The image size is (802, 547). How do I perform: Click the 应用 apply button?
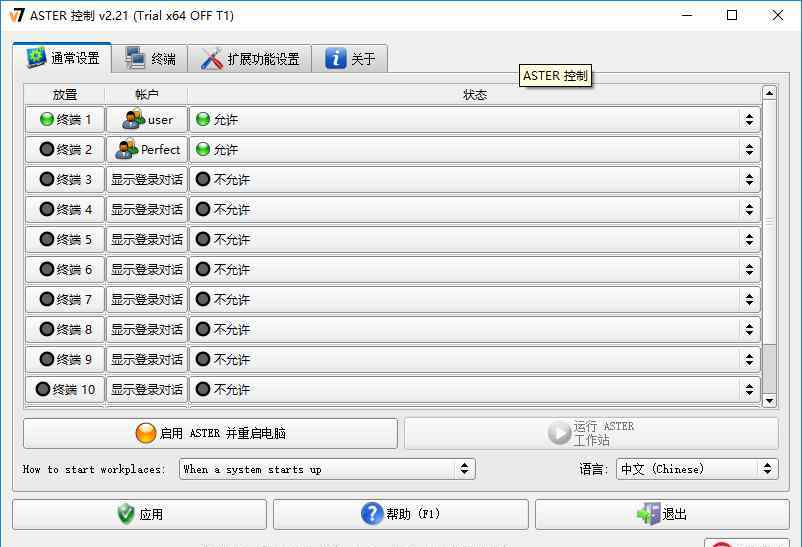click(139, 514)
